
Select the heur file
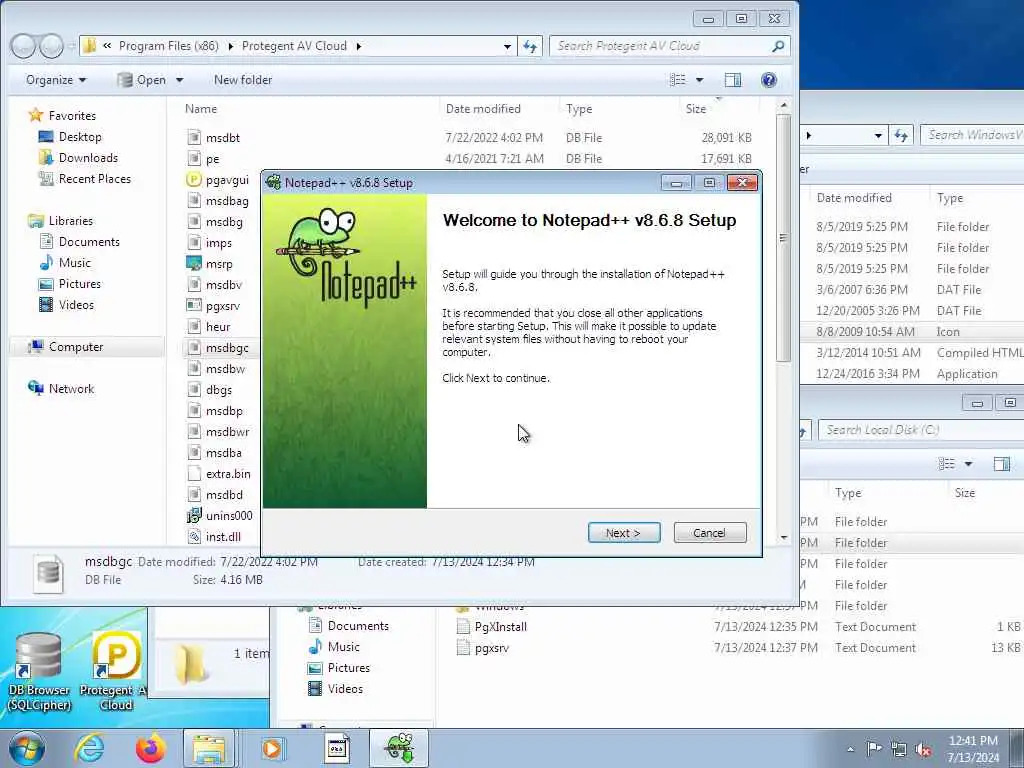[x=218, y=327]
